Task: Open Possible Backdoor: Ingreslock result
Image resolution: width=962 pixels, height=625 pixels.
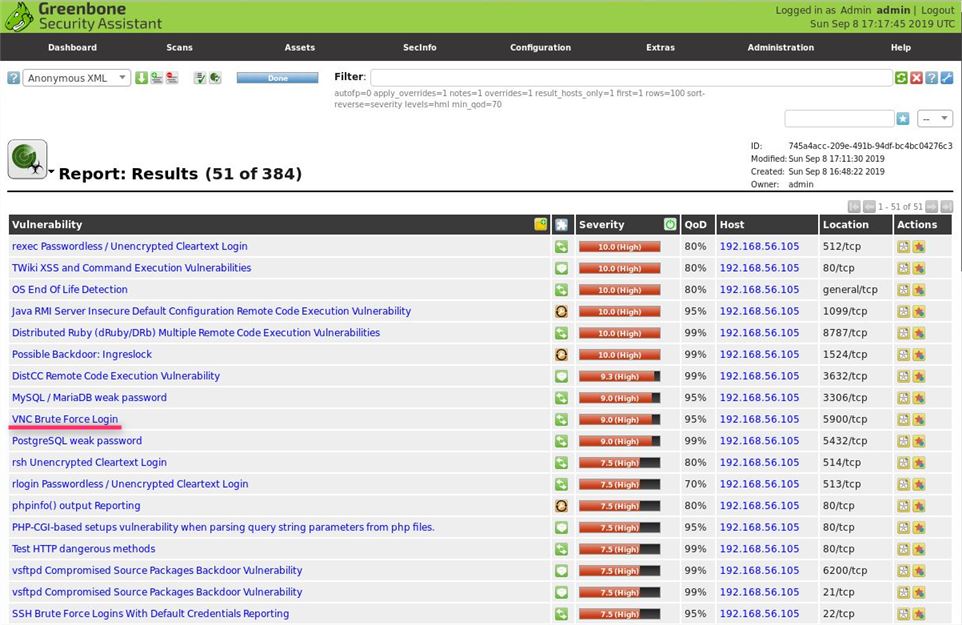Action: (82, 355)
